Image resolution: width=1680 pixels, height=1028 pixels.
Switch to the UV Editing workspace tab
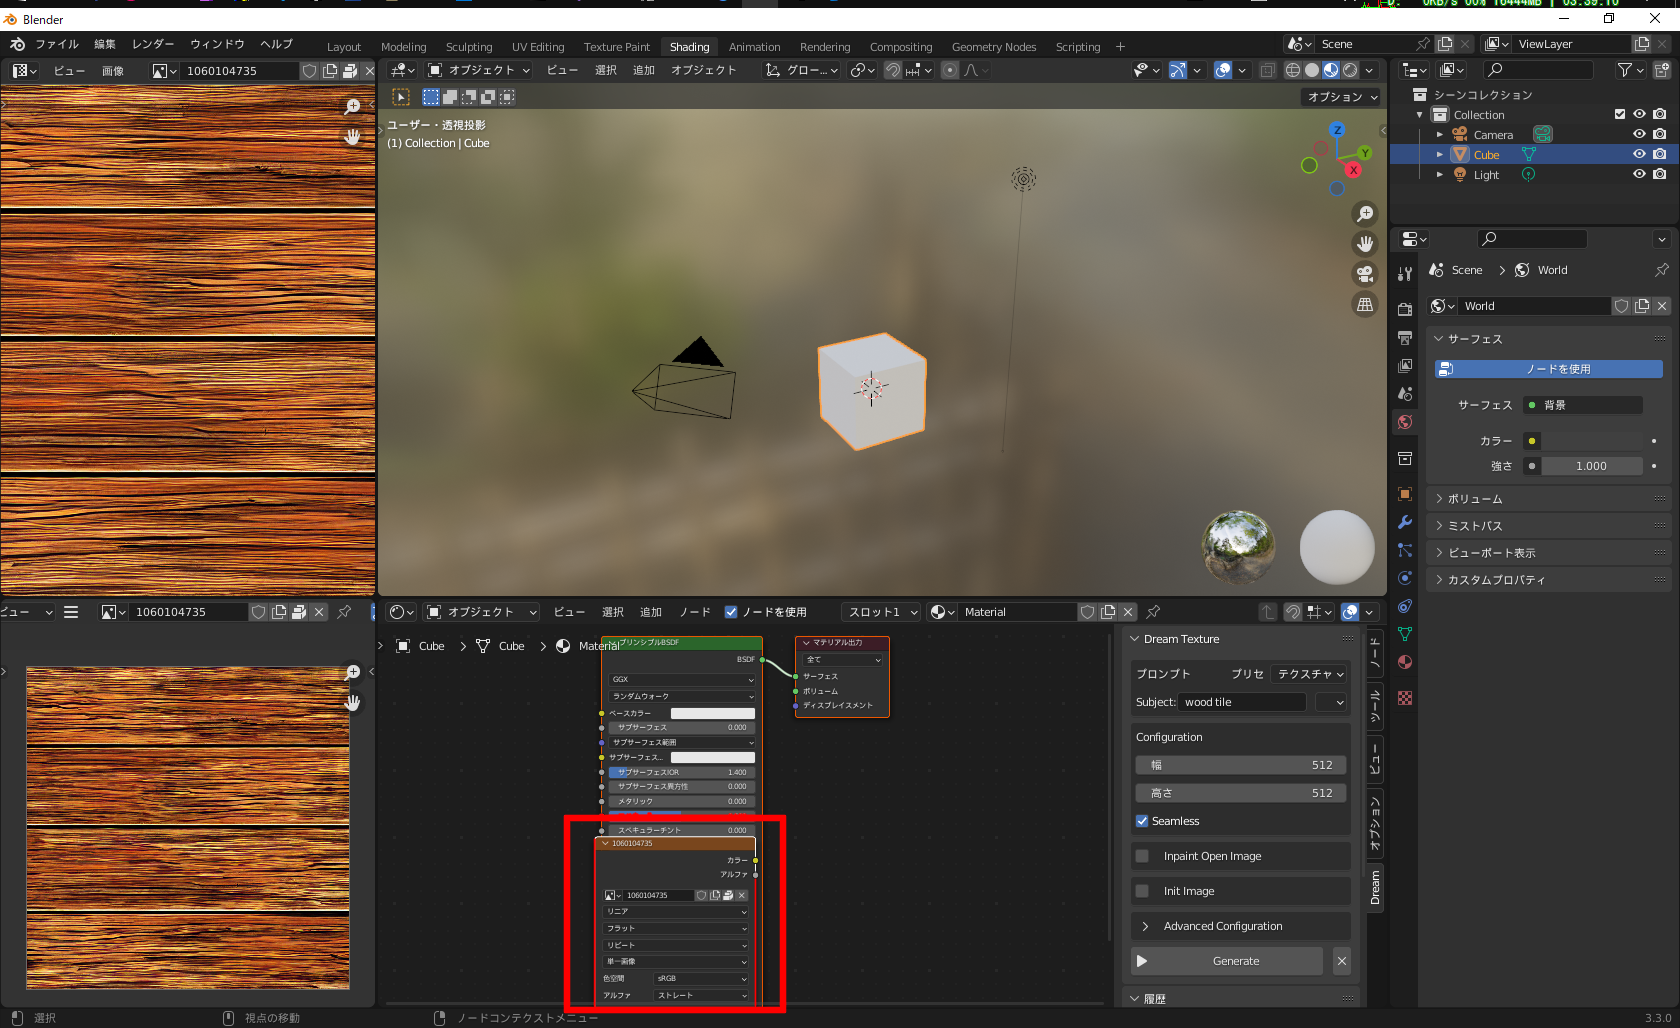tap(538, 47)
